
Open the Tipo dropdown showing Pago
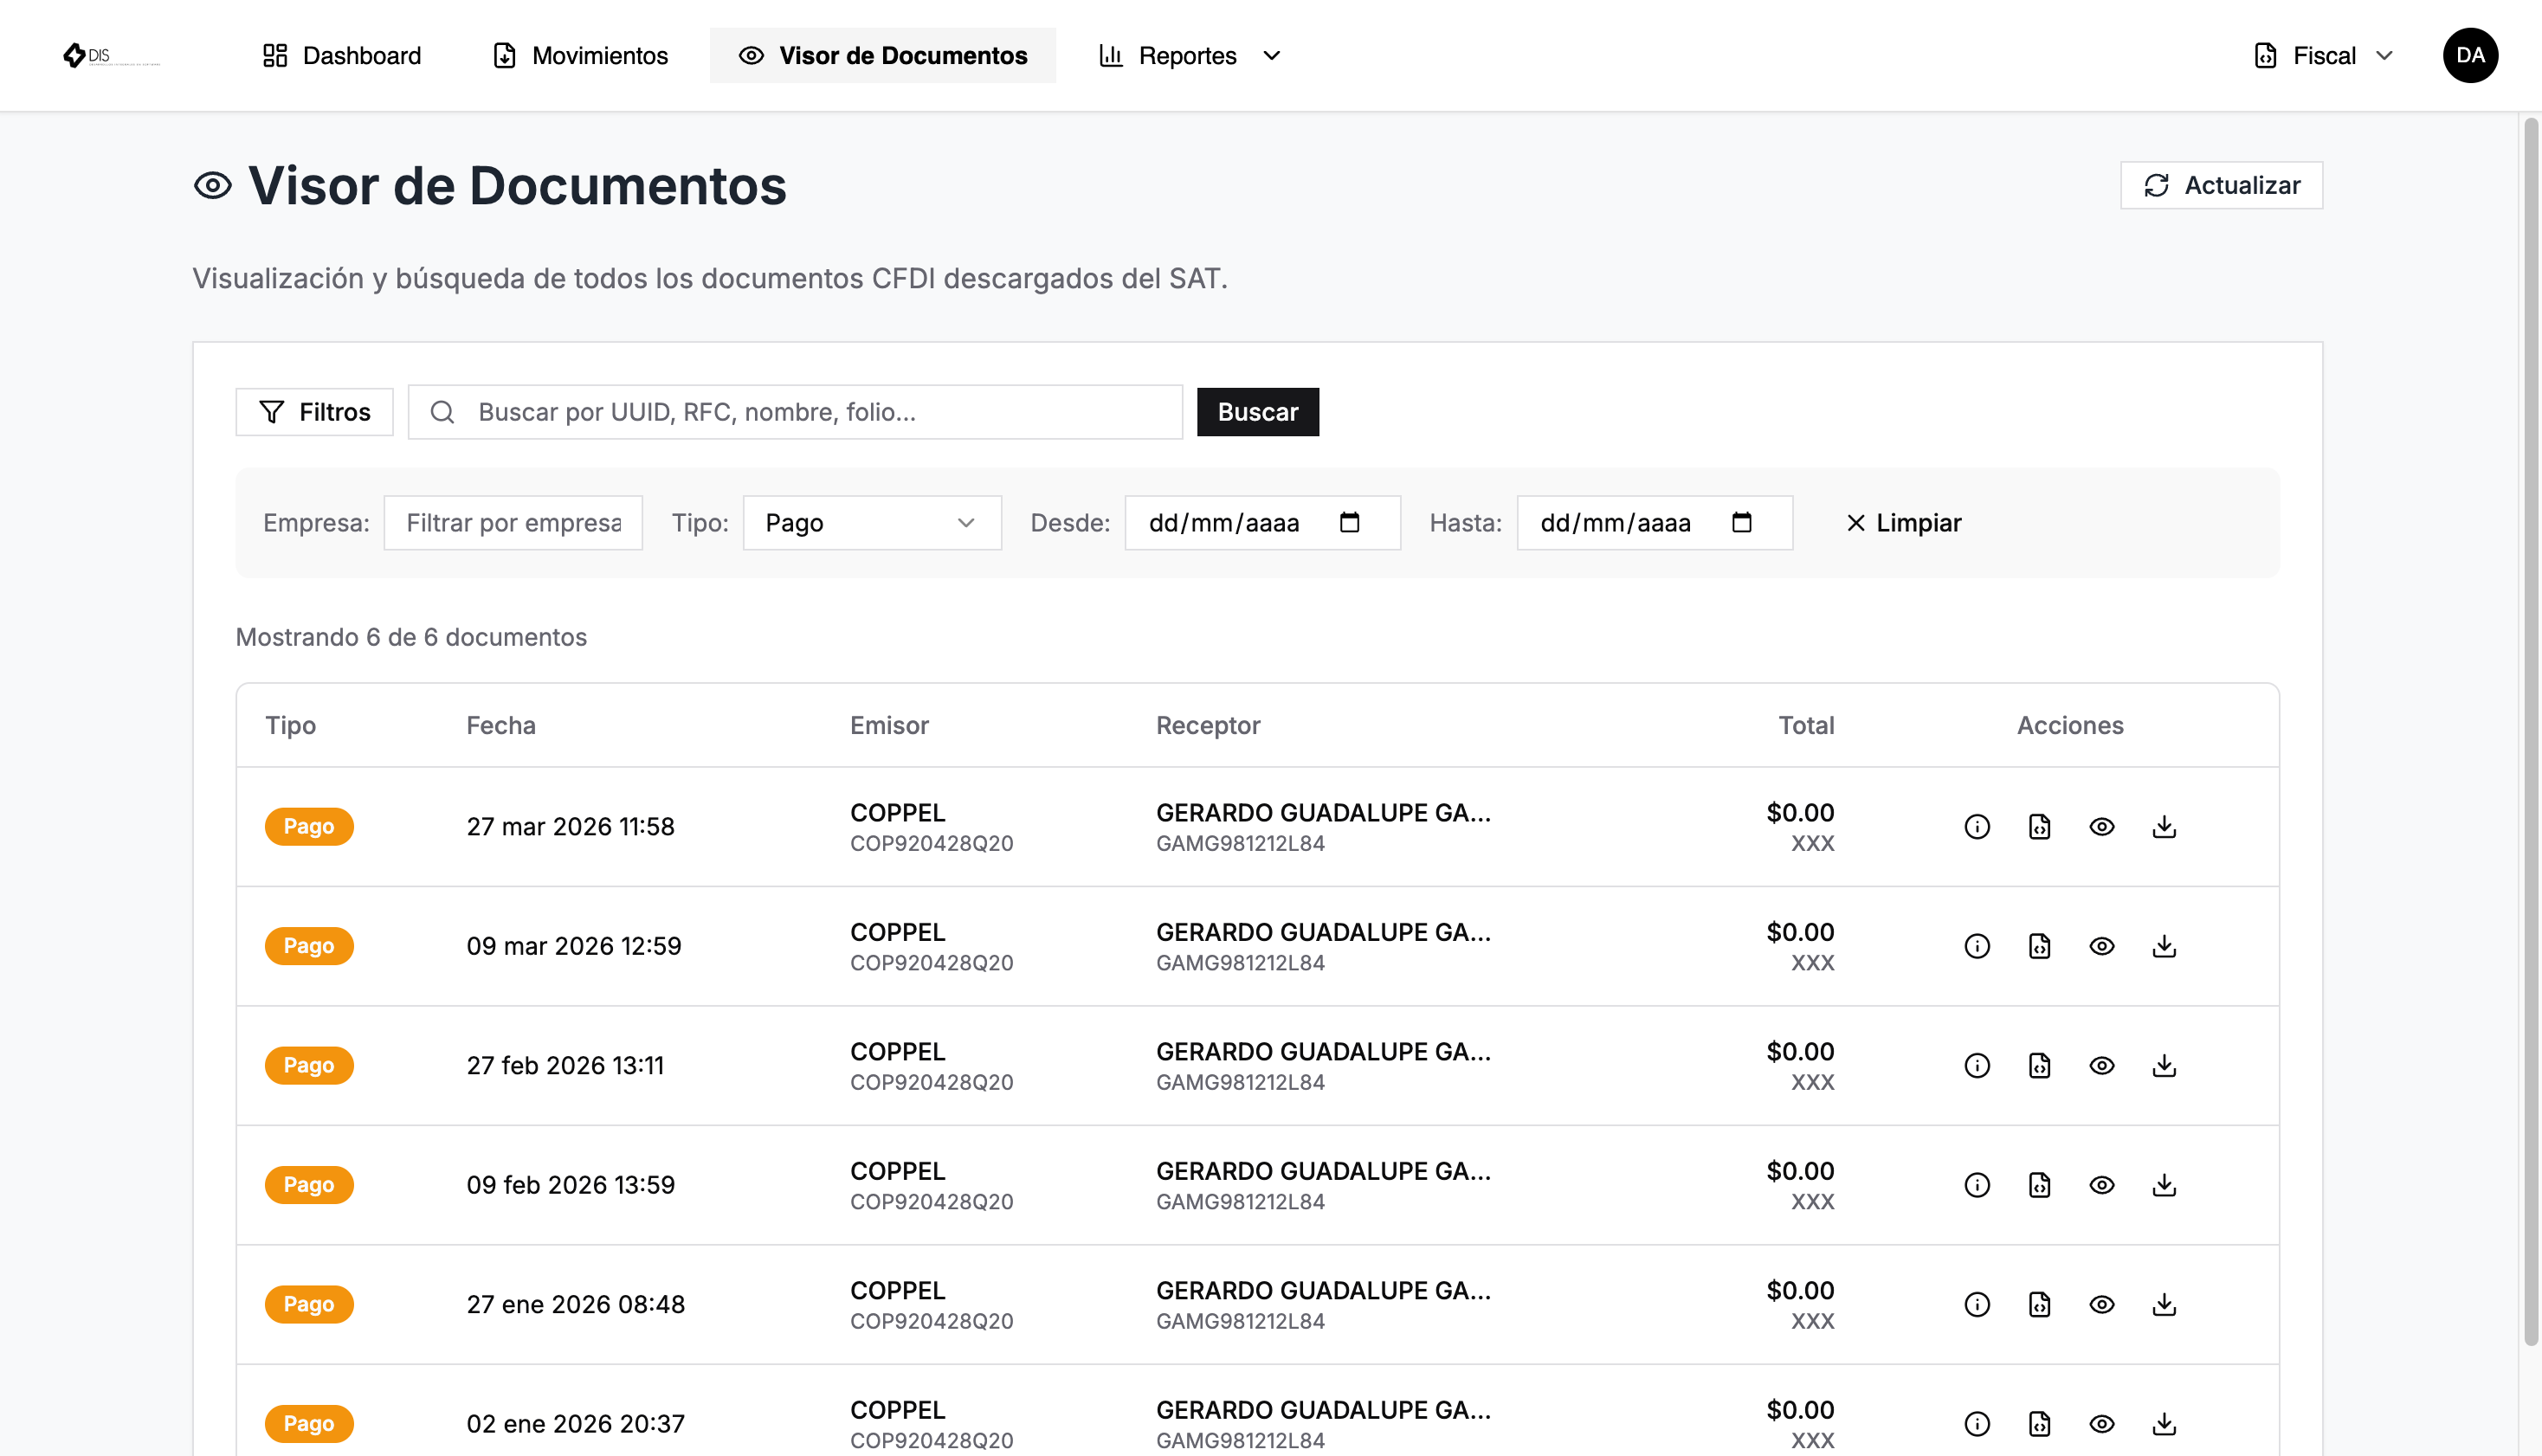tap(871, 523)
